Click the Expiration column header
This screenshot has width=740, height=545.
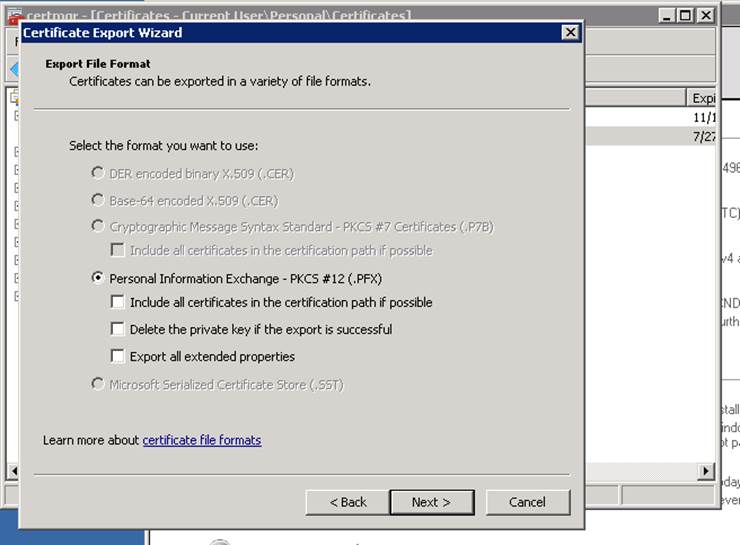[x=701, y=98]
